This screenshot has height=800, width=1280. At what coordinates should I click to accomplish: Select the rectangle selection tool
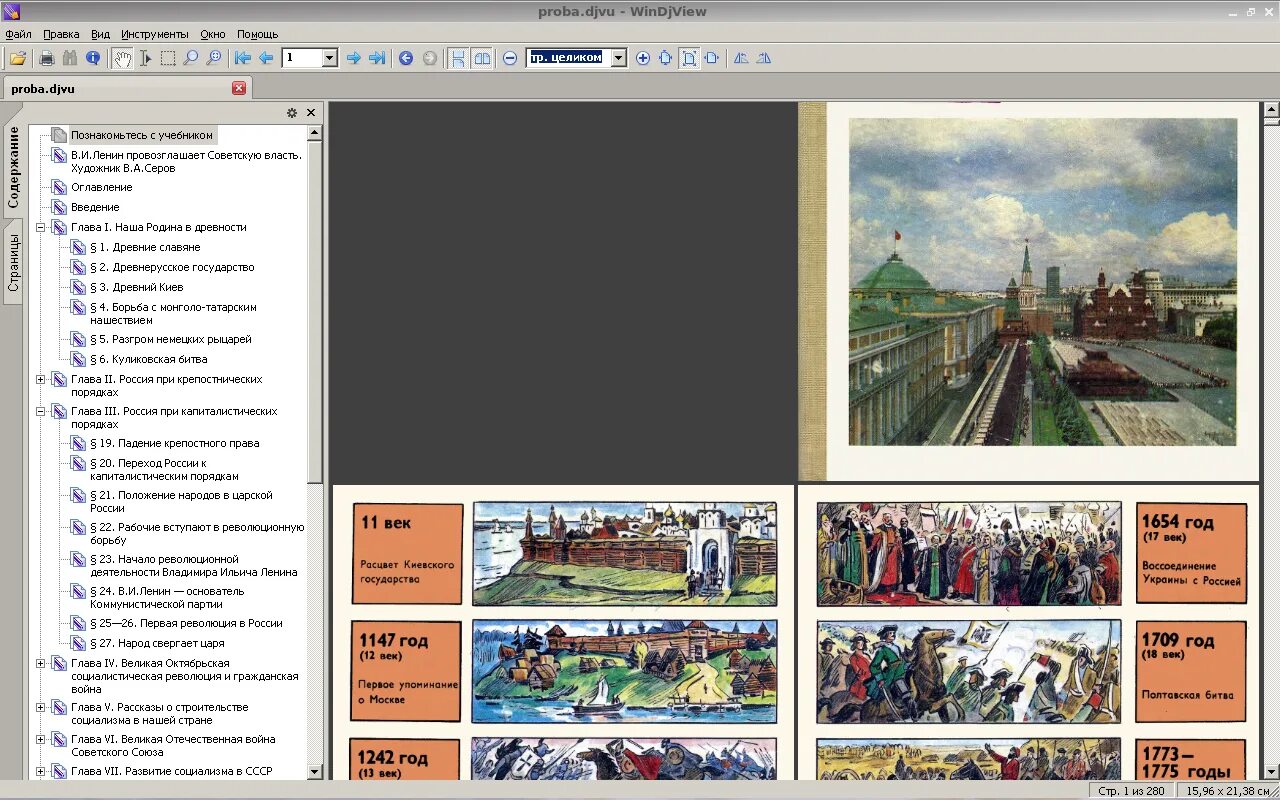tap(168, 58)
